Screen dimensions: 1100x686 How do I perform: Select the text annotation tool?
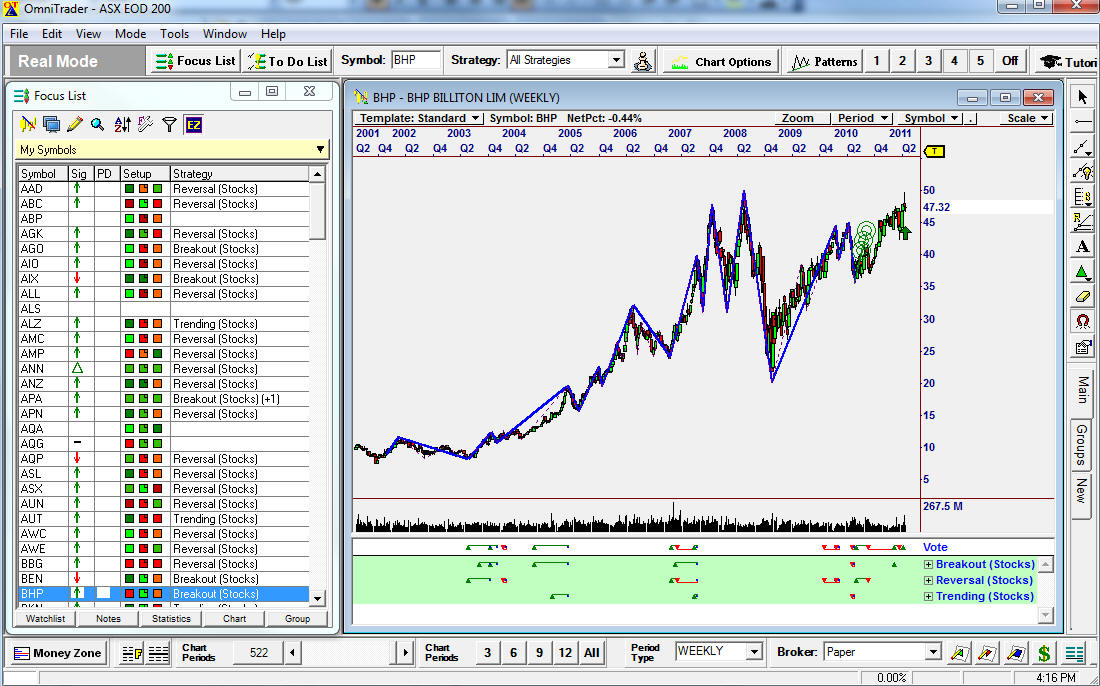[x=1082, y=247]
